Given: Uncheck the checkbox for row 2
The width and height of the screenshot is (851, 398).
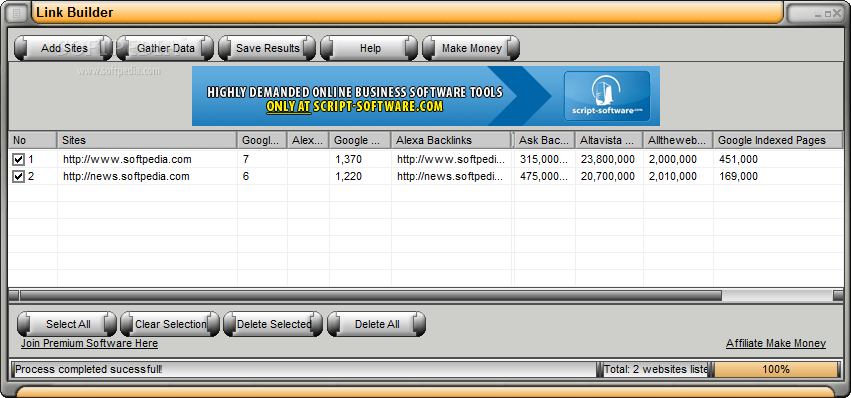Looking at the screenshot, I should 18,176.
